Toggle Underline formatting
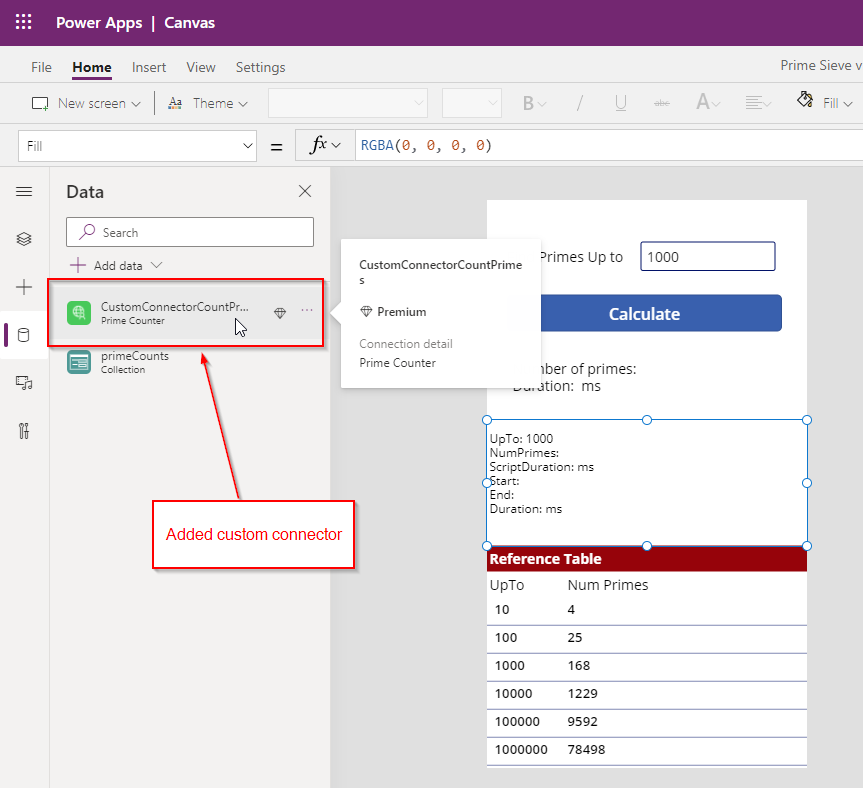This screenshot has height=788, width=863. click(x=621, y=103)
